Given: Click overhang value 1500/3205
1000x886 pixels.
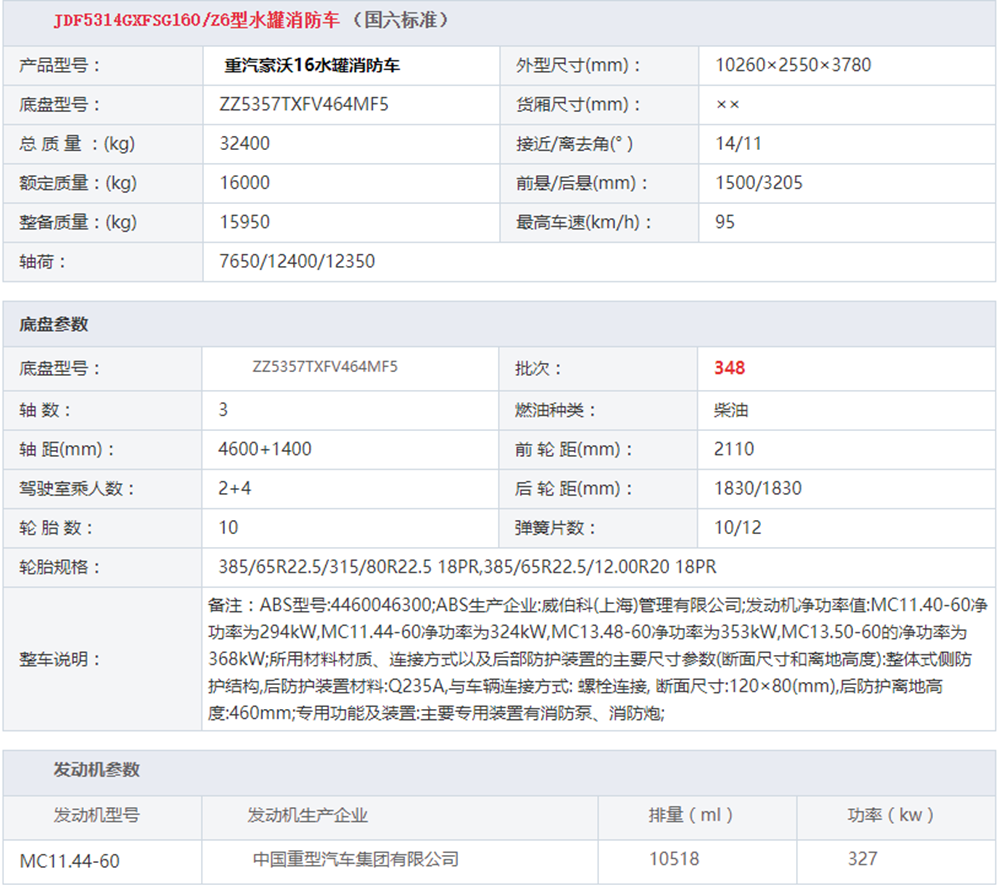Looking at the screenshot, I should click(x=759, y=183).
